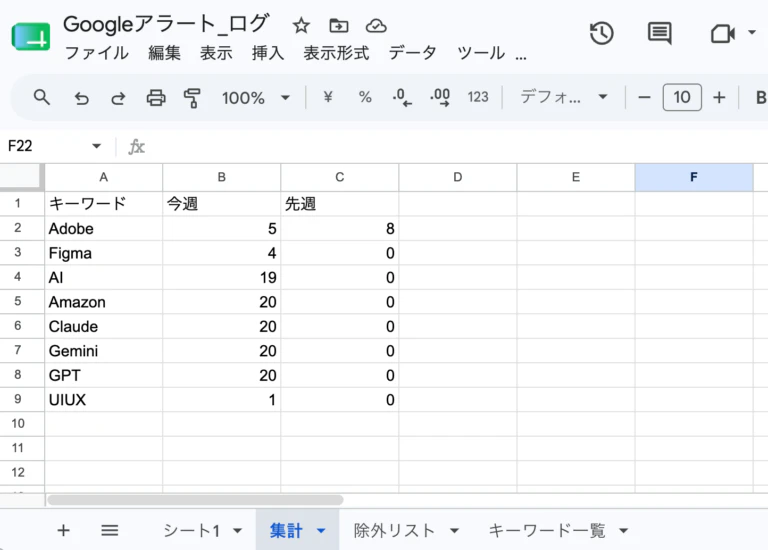Decrease decimal places

[x=402, y=97]
